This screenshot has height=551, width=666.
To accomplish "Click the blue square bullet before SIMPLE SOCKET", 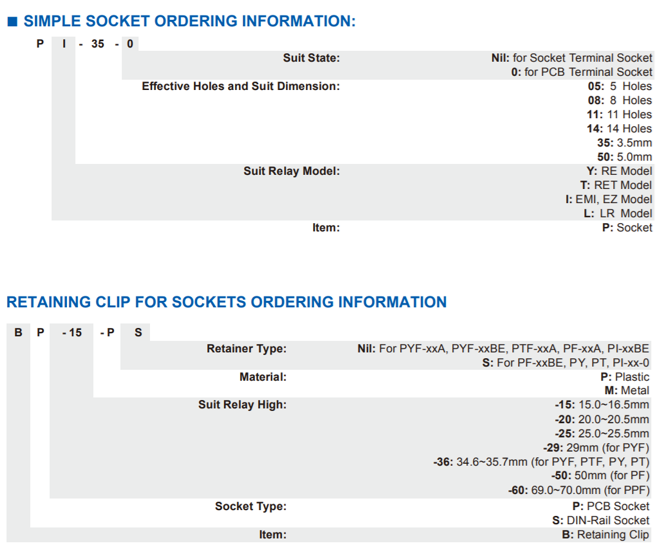I will click(x=13, y=21).
